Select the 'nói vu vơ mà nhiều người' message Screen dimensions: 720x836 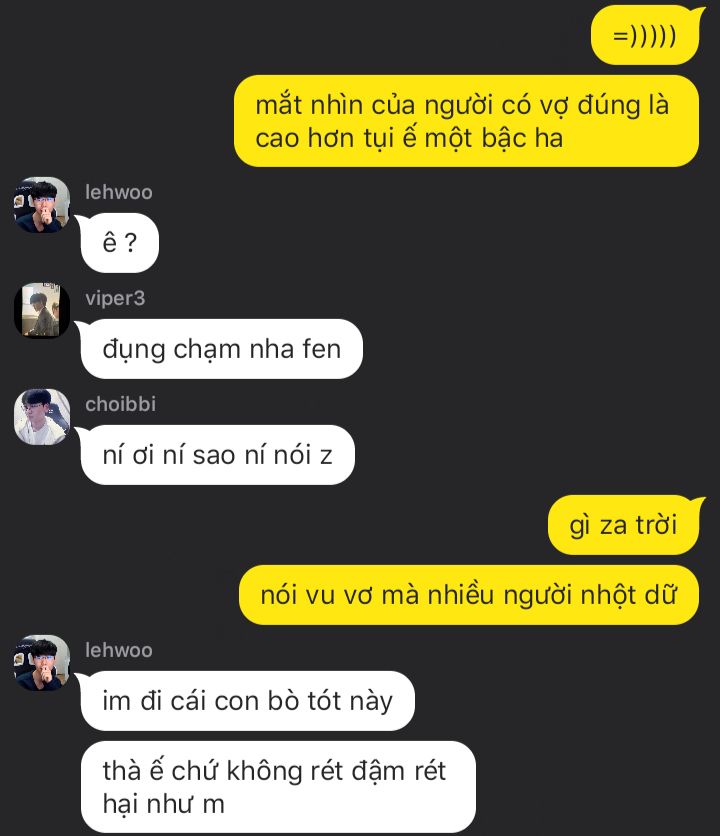468,595
